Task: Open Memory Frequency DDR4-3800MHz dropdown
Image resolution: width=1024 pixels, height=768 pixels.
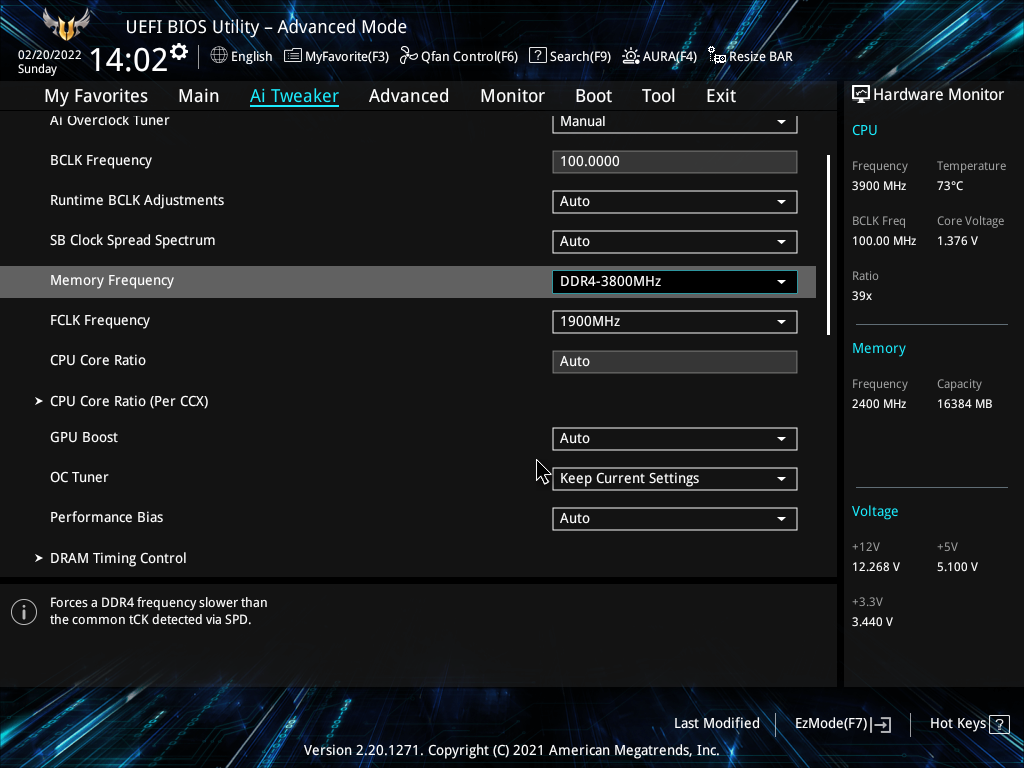Action: (x=675, y=281)
